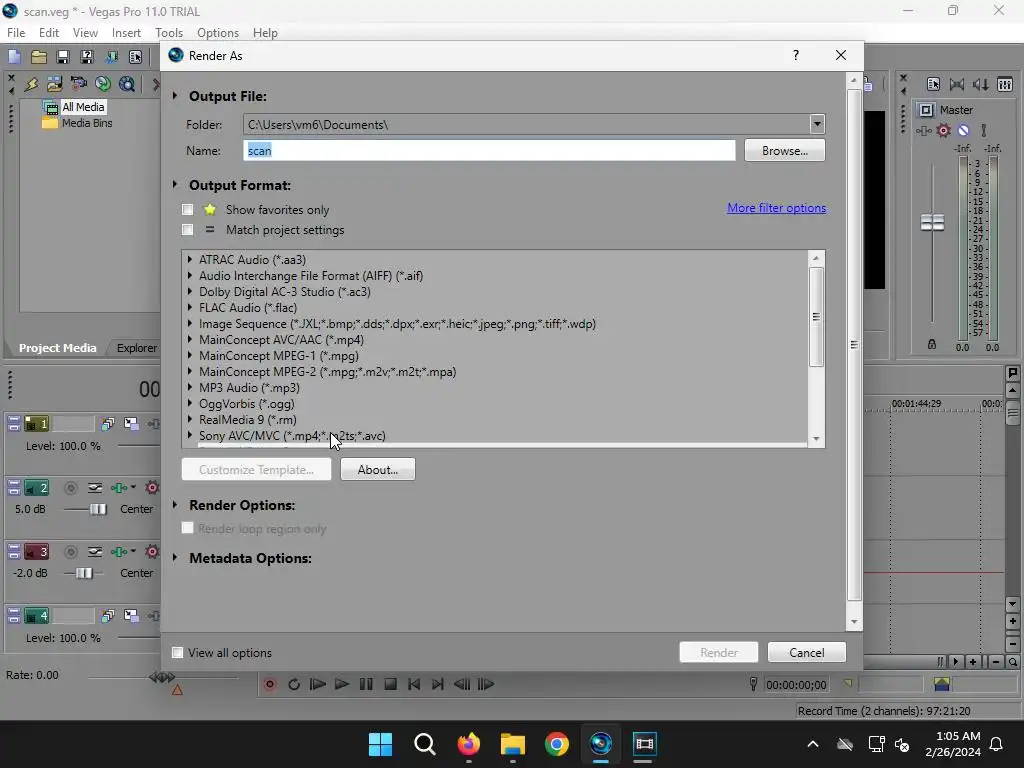Open Track FX gear on audio track 2

coord(152,488)
